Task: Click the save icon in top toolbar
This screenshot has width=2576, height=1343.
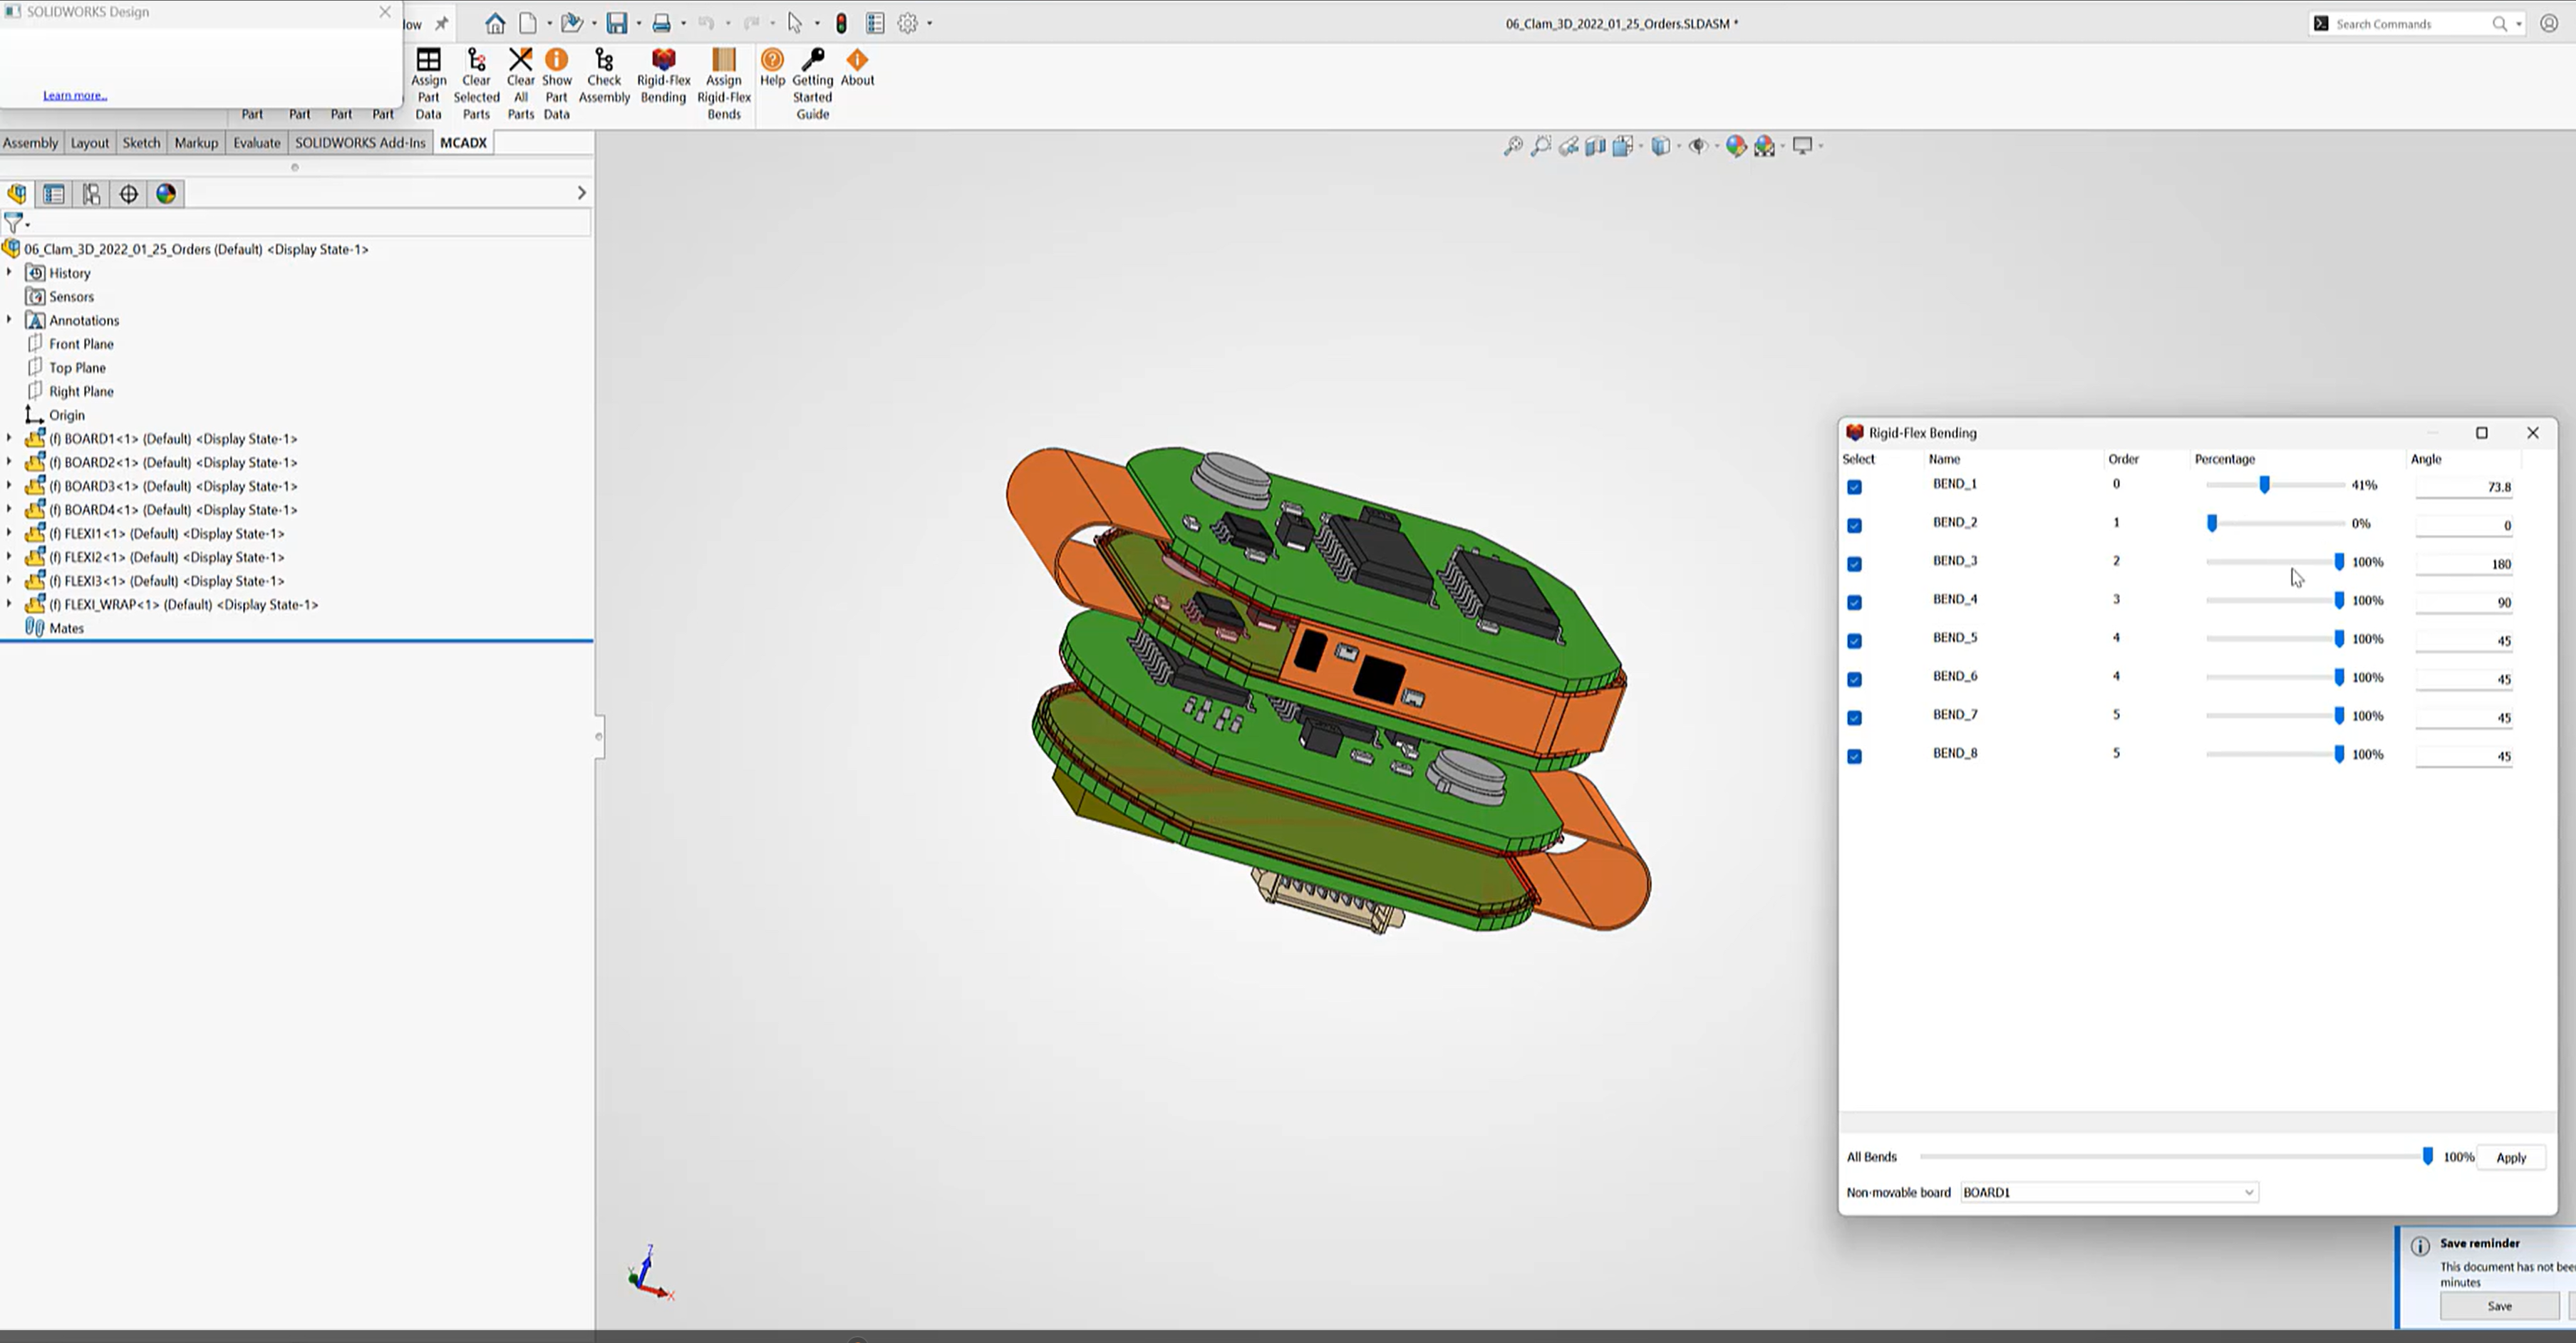Action: click(616, 23)
